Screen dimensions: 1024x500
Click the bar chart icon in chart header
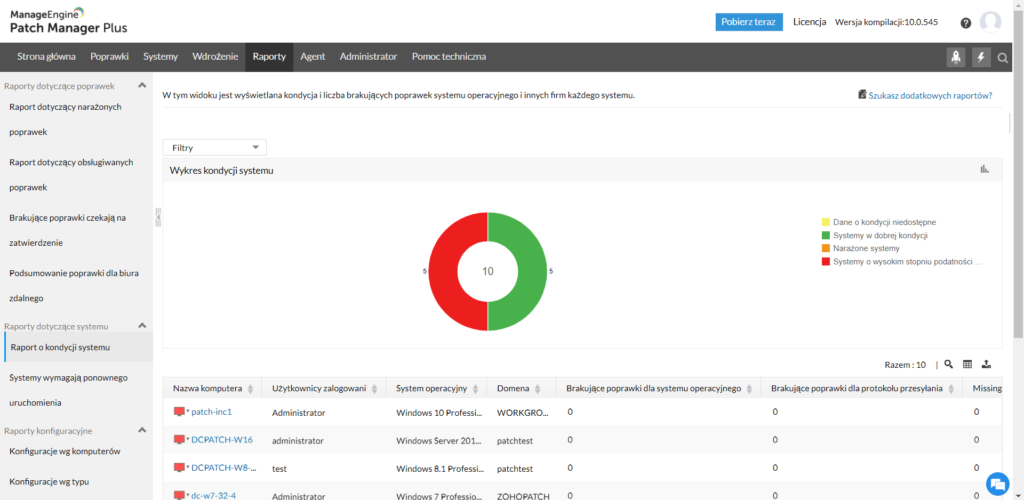coord(985,169)
